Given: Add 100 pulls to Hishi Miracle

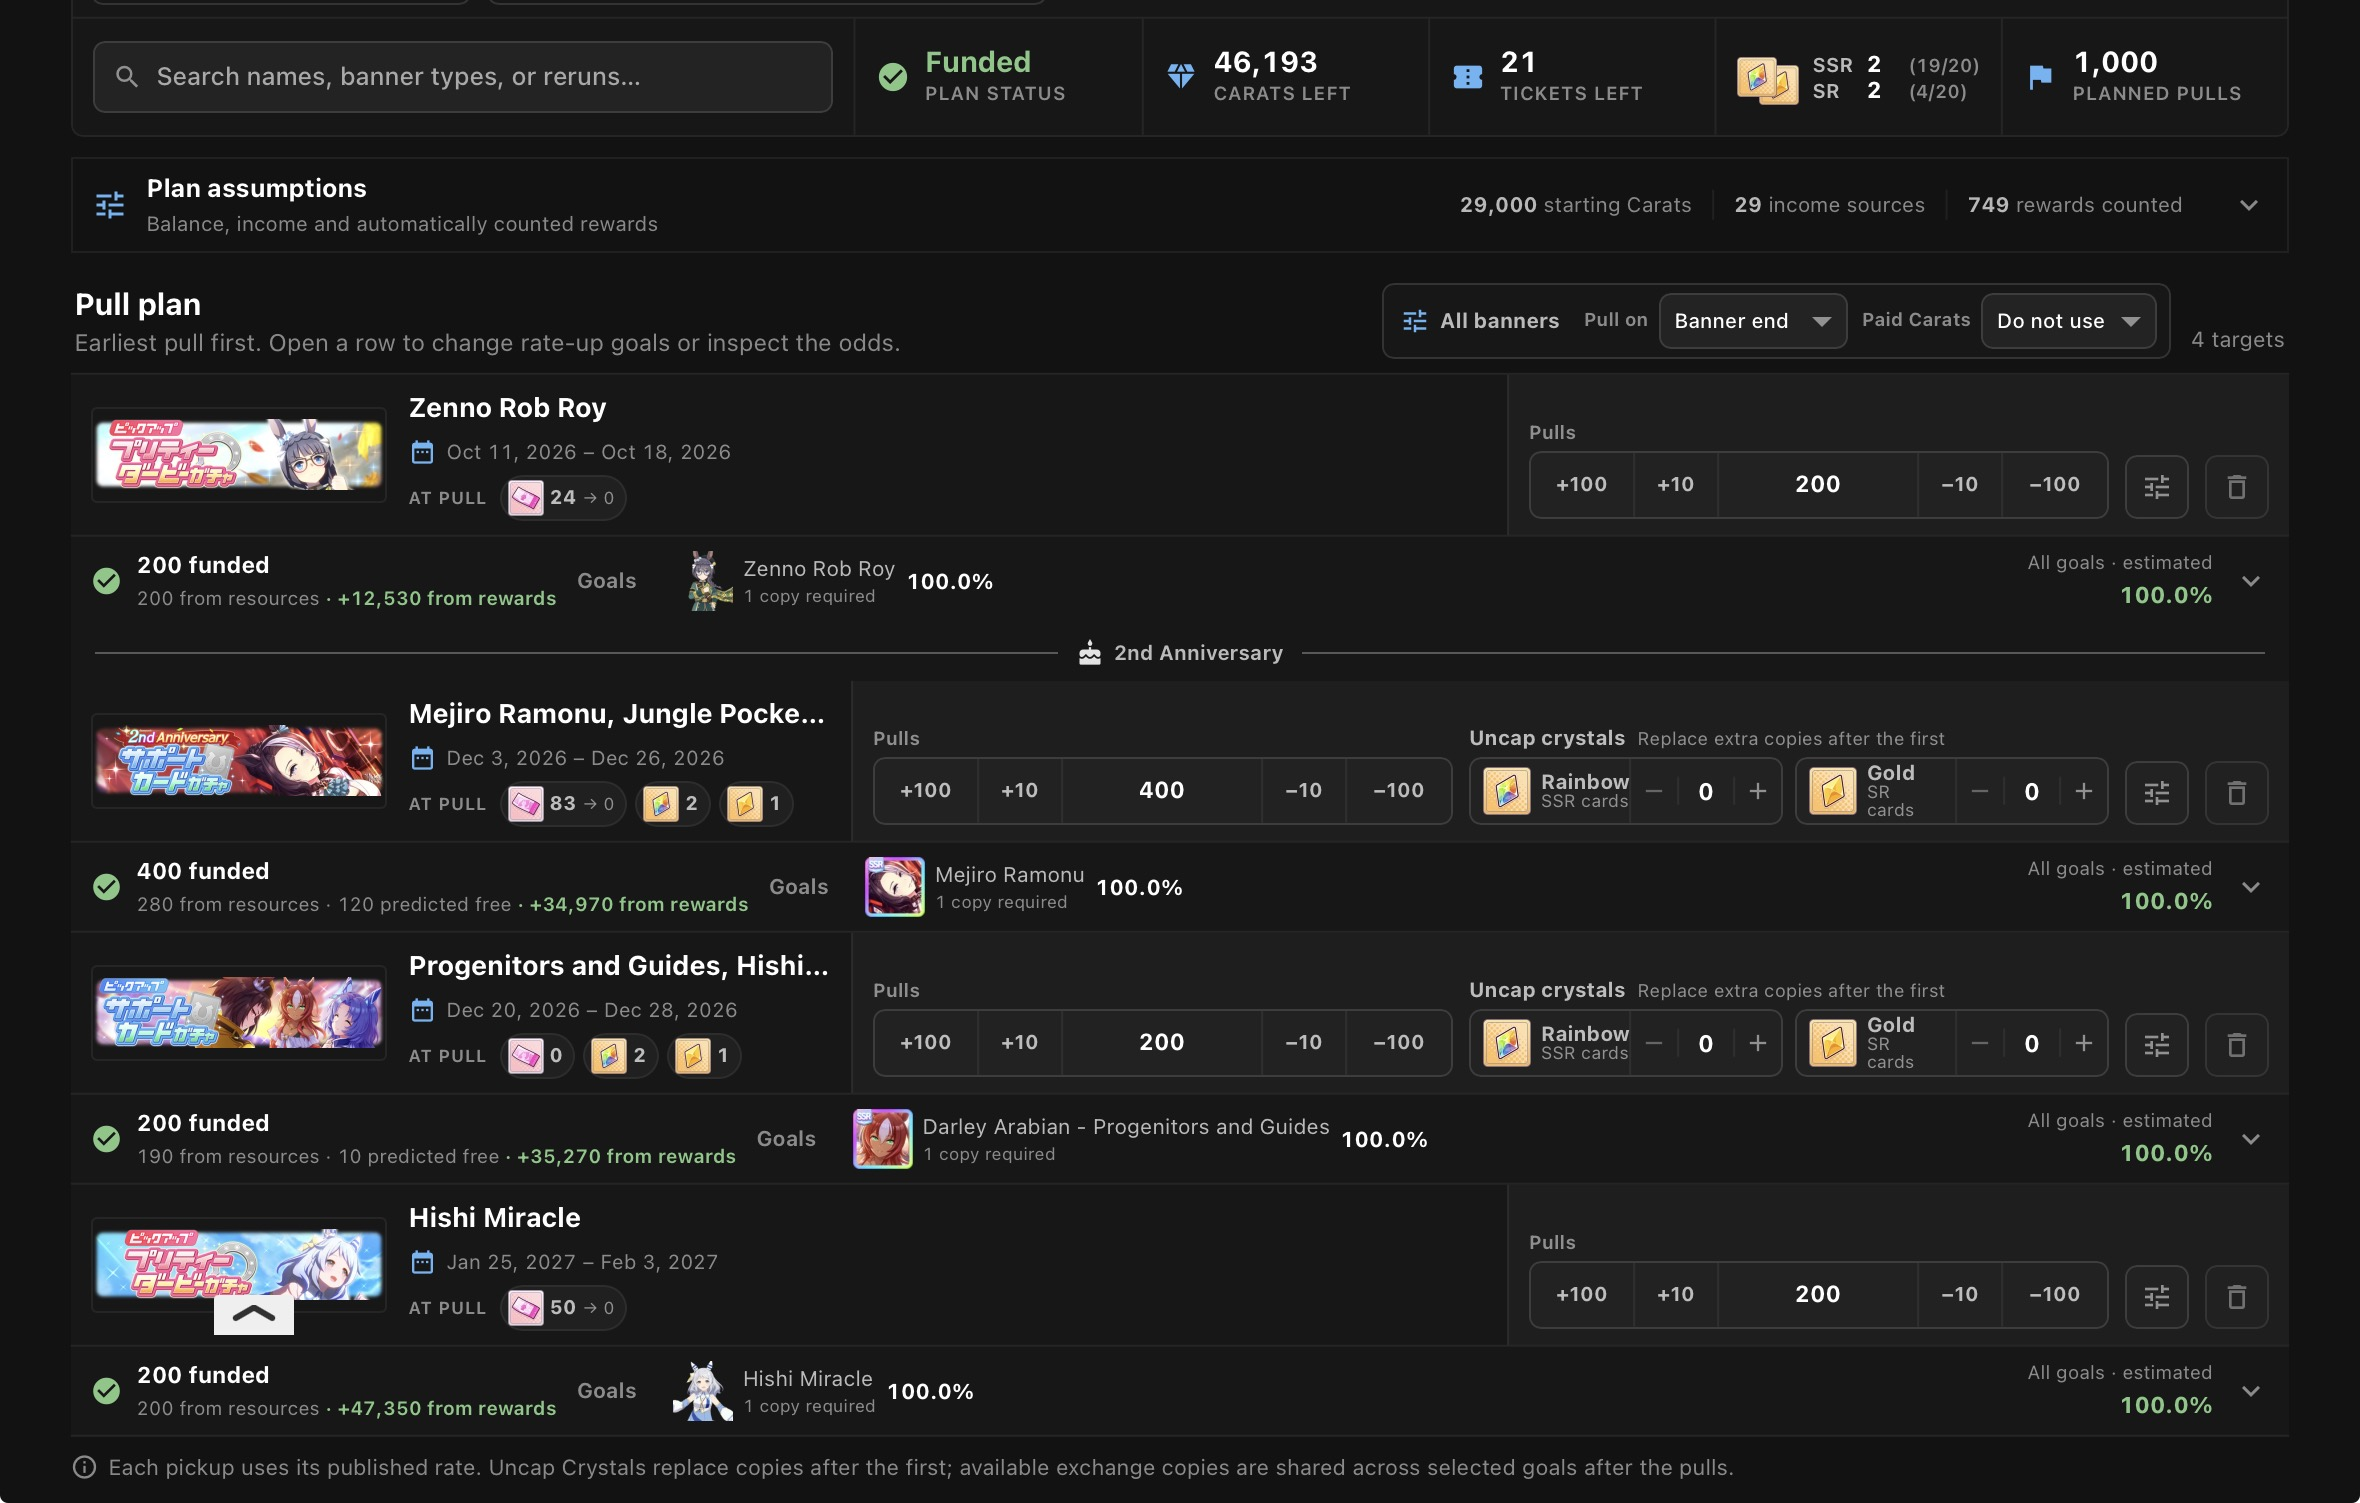Looking at the screenshot, I should click(1581, 1295).
